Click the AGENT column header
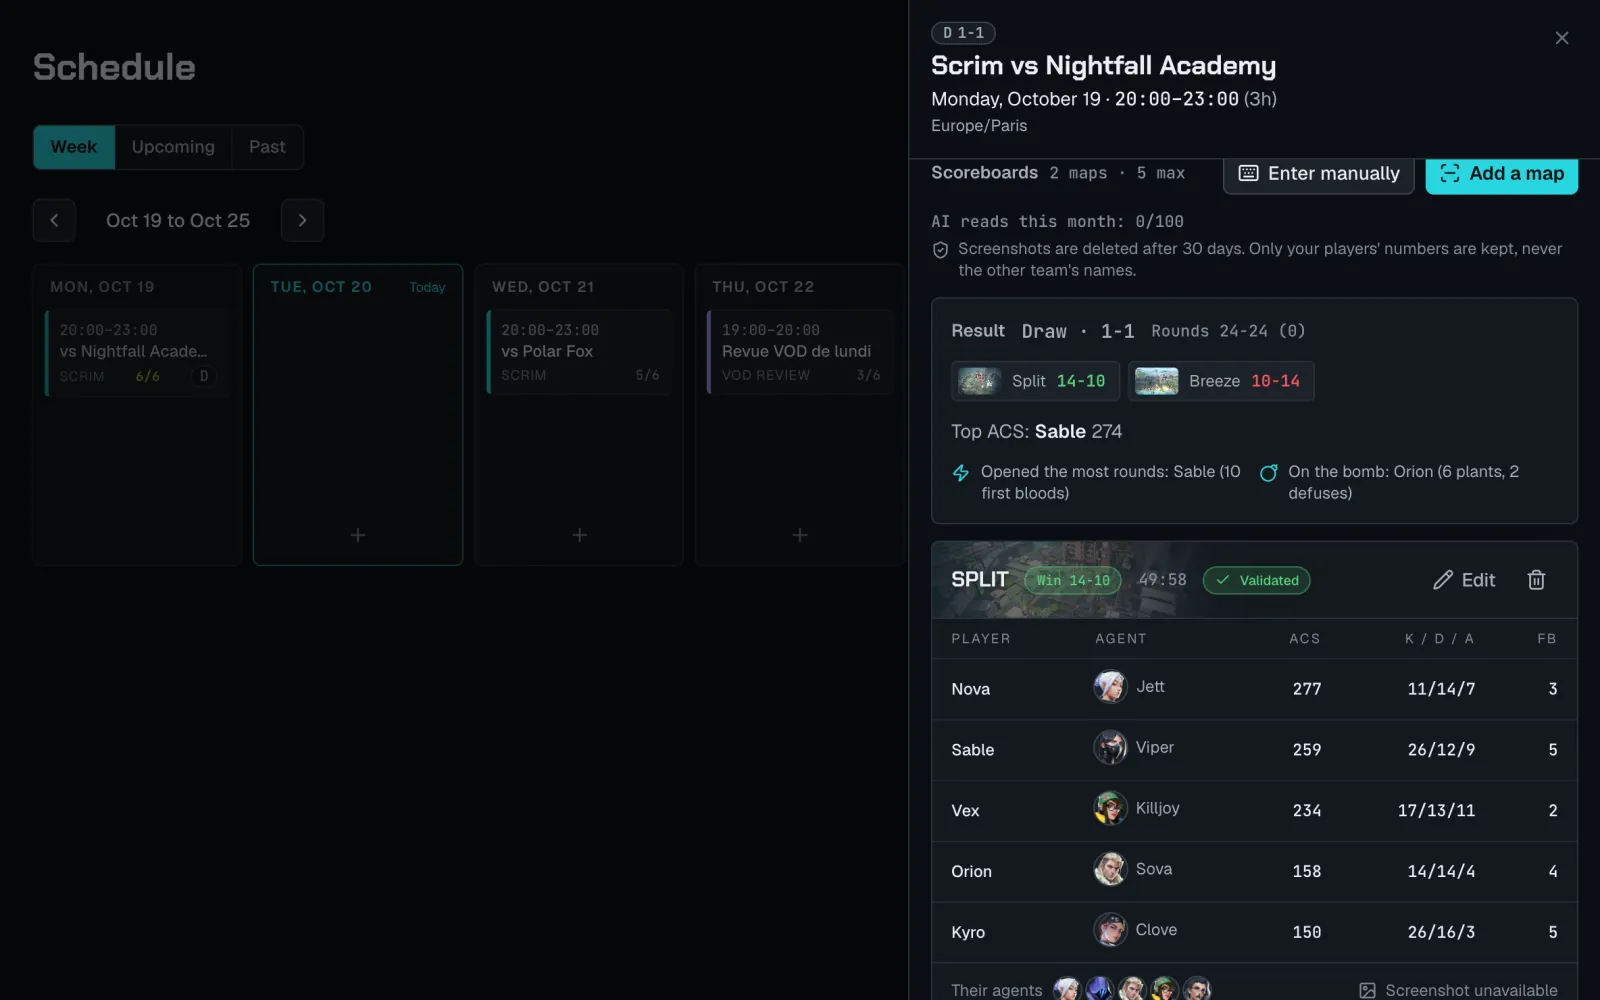 (x=1121, y=638)
